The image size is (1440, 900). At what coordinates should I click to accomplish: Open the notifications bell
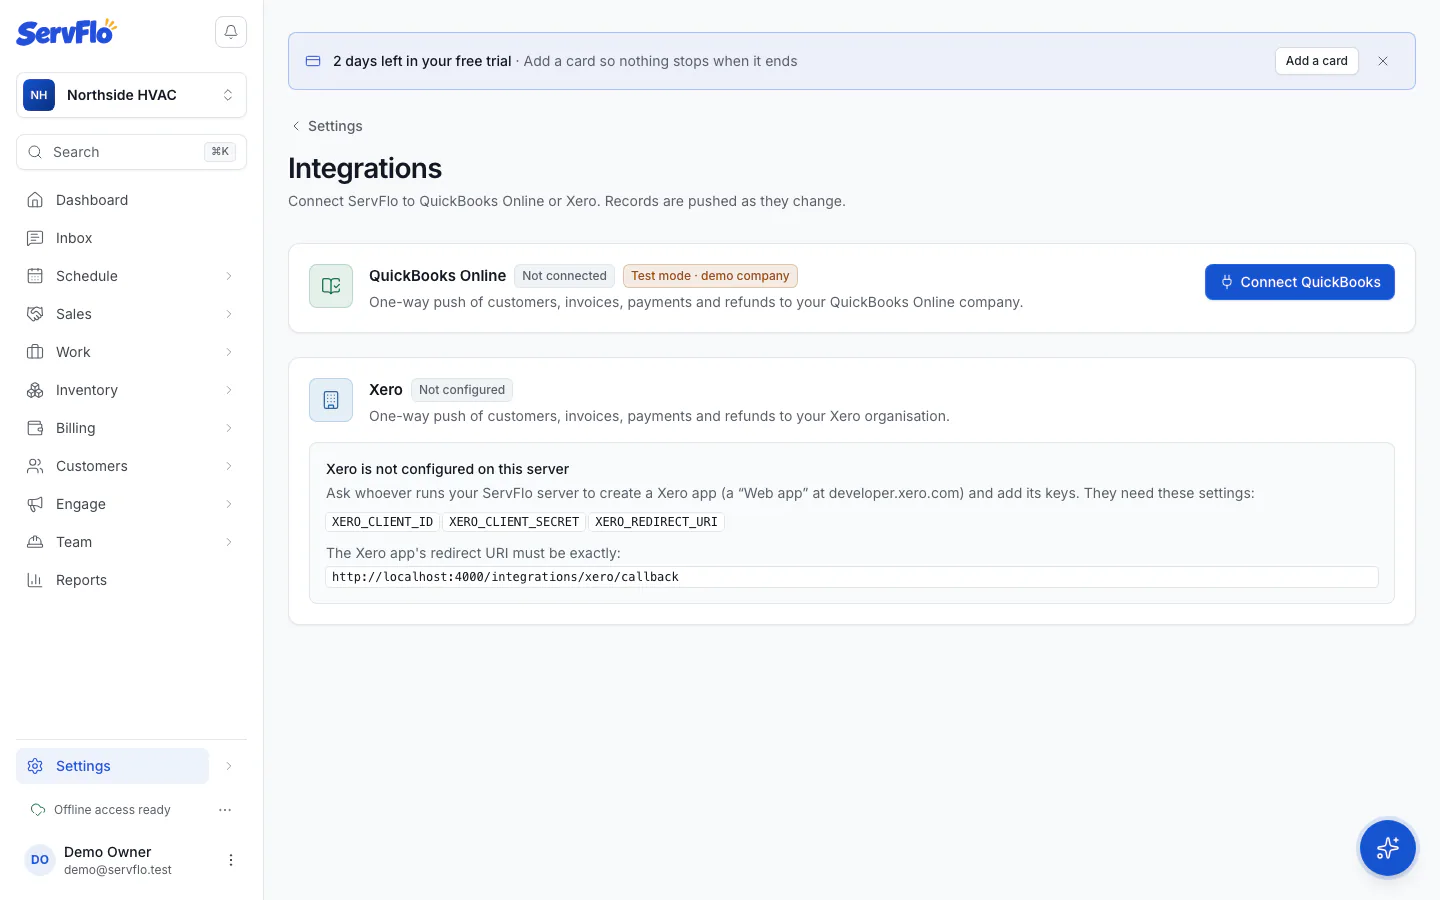click(231, 32)
